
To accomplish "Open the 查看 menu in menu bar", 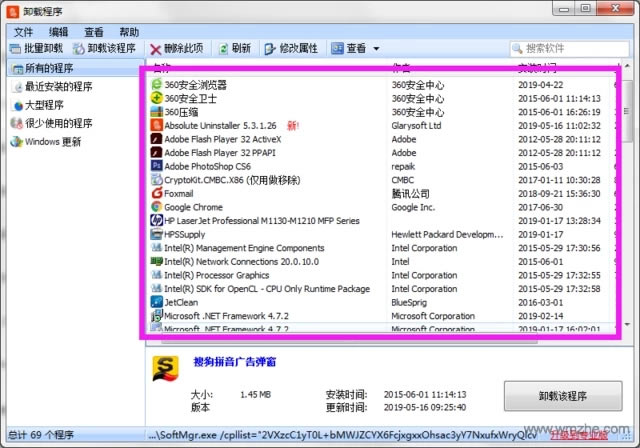I will click(x=93, y=32).
